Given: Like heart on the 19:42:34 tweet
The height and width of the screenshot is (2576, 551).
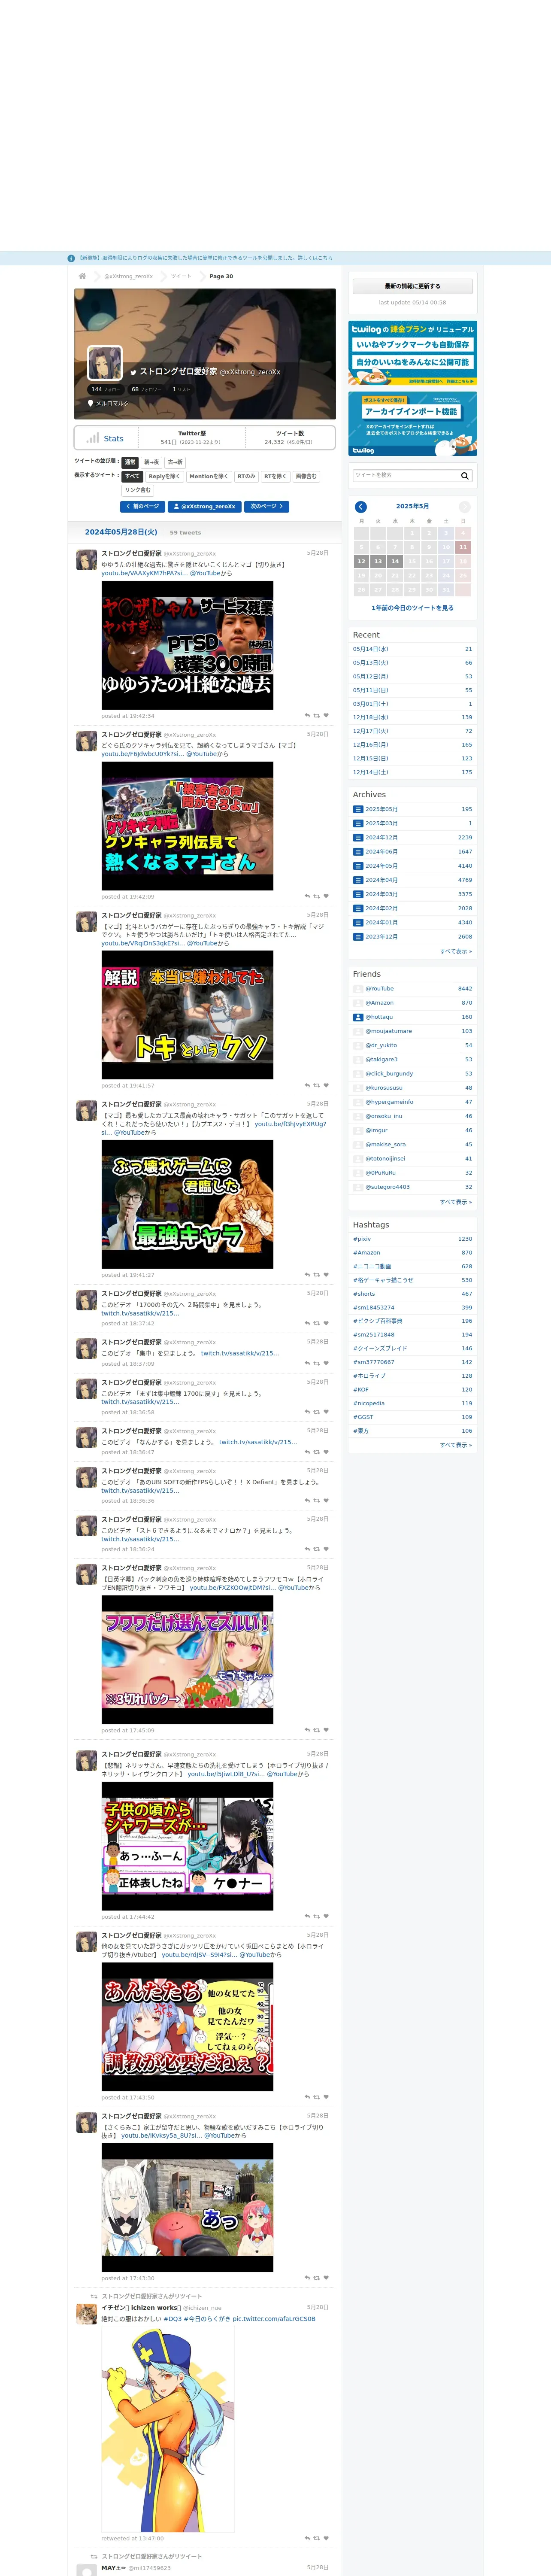Looking at the screenshot, I should (x=326, y=715).
